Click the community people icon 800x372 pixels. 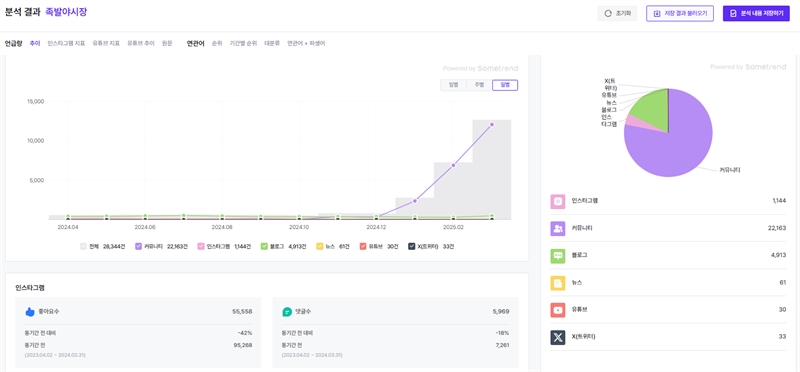click(x=558, y=228)
